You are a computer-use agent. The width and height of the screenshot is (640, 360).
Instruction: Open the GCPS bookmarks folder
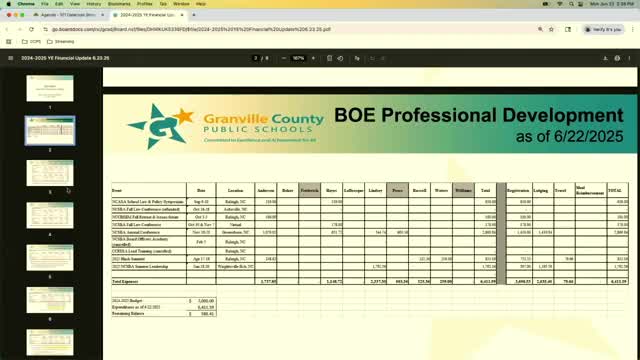31,42
